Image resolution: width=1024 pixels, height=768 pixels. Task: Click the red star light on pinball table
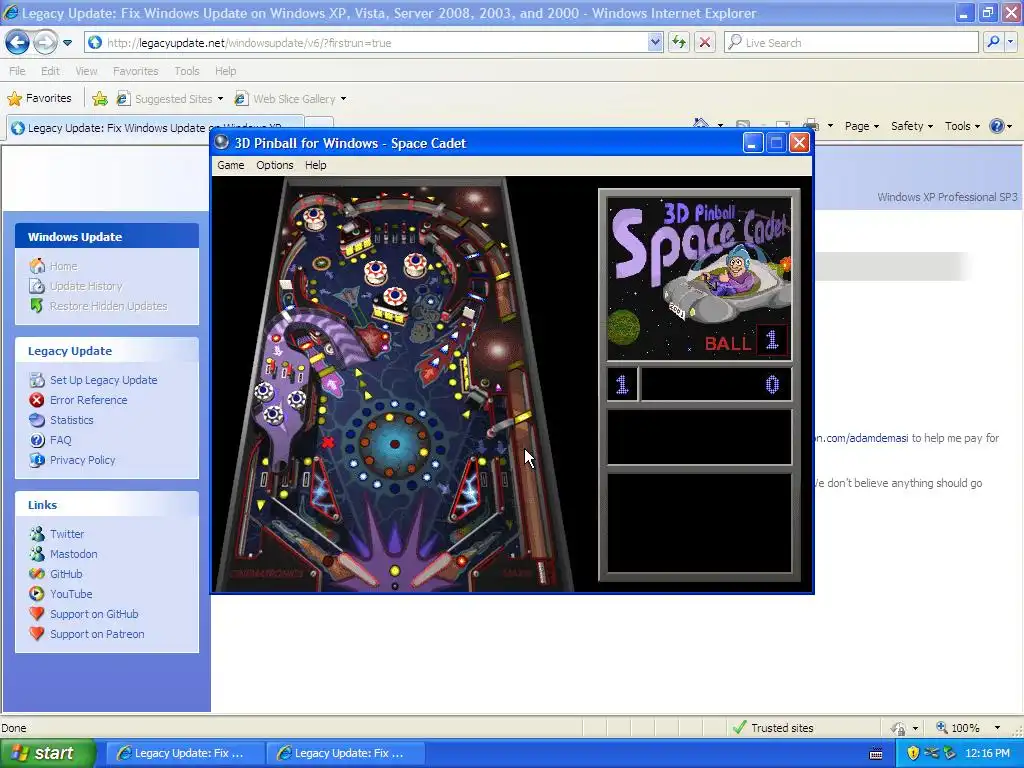click(328, 442)
